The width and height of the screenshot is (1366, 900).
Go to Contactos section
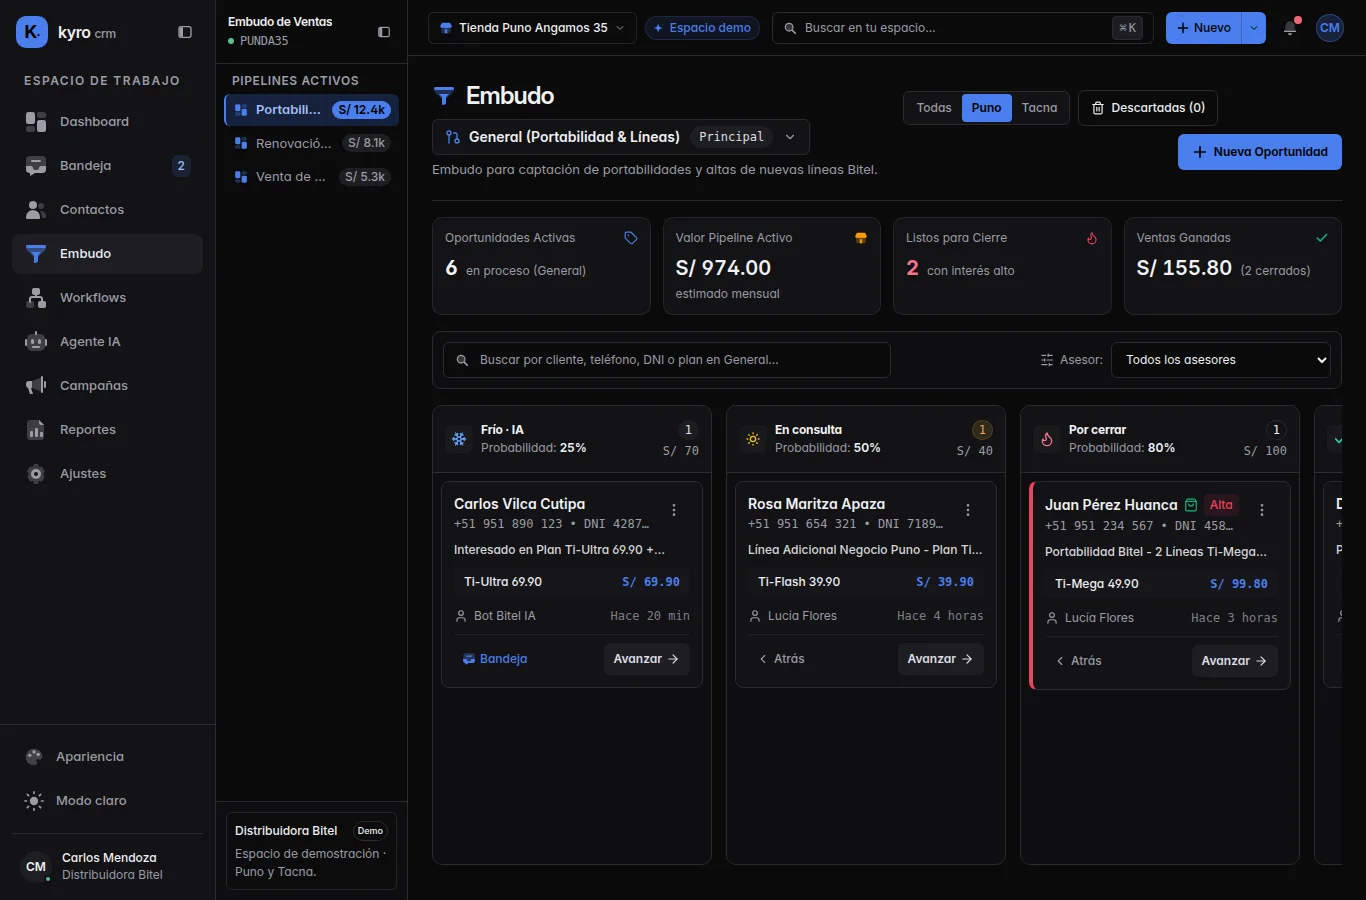click(x=107, y=210)
